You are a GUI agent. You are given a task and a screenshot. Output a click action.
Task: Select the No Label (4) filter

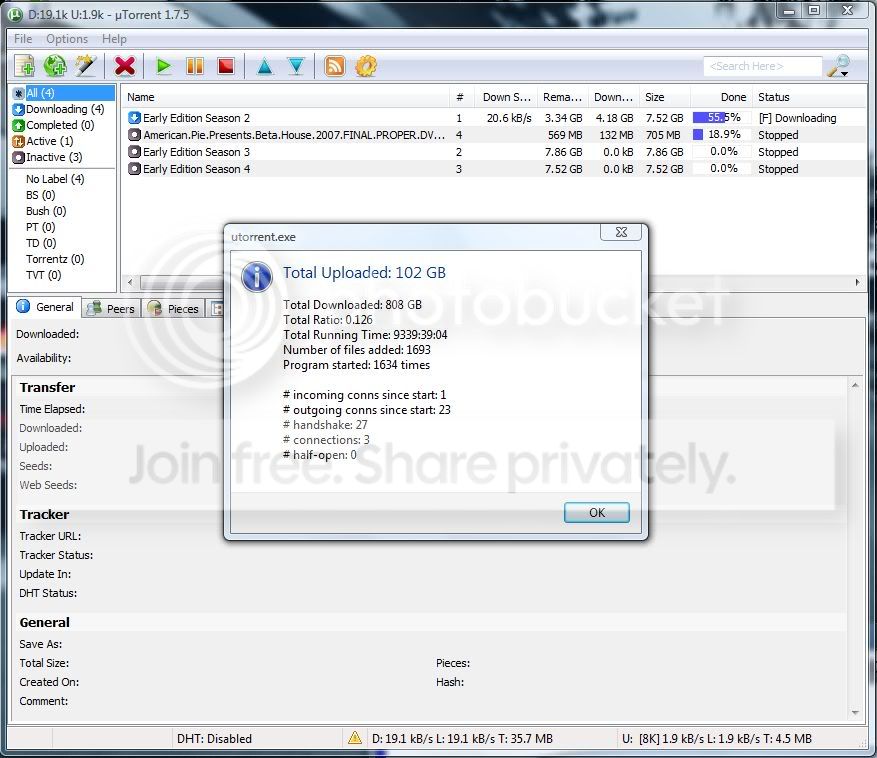point(55,179)
